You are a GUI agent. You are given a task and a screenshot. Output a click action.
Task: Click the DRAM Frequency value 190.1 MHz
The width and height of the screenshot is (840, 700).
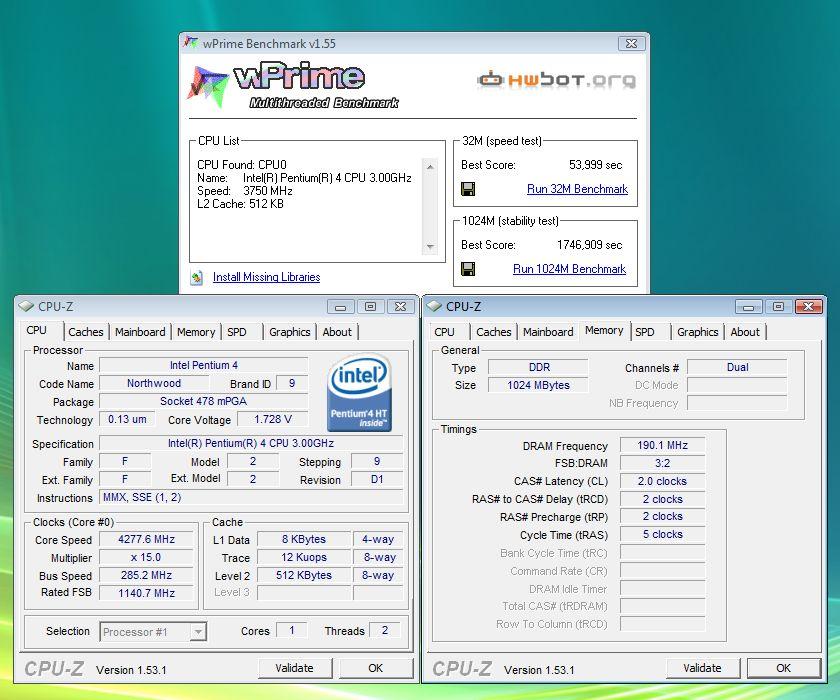[663, 446]
